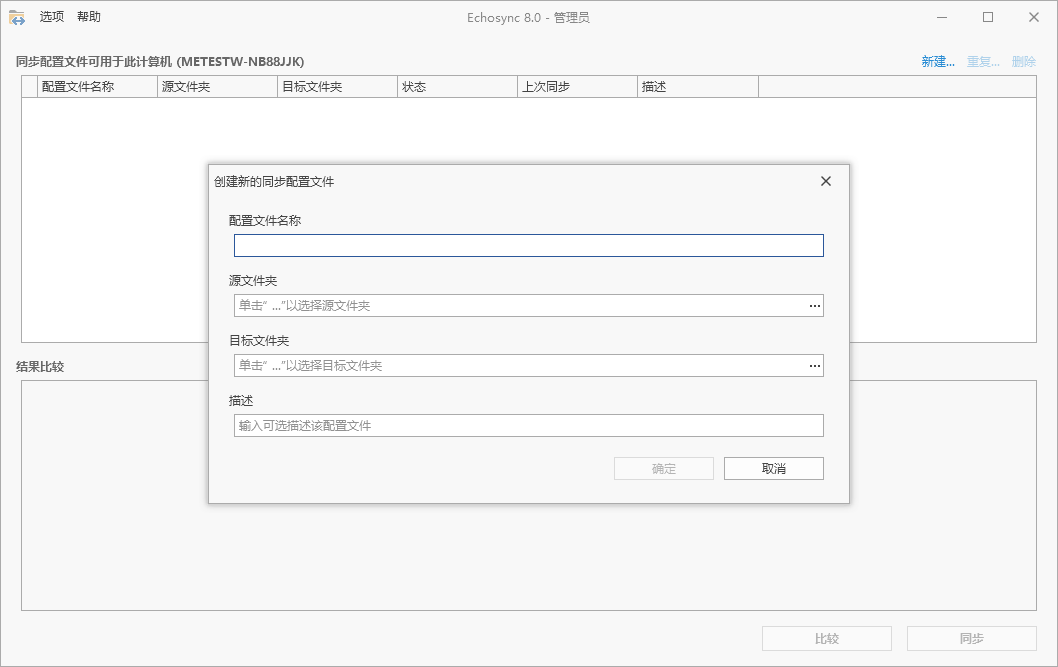This screenshot has width=1058, height=667.
Task: Click inside the 描述 input field
Action: pyautogui.click(x=528, y=425)
